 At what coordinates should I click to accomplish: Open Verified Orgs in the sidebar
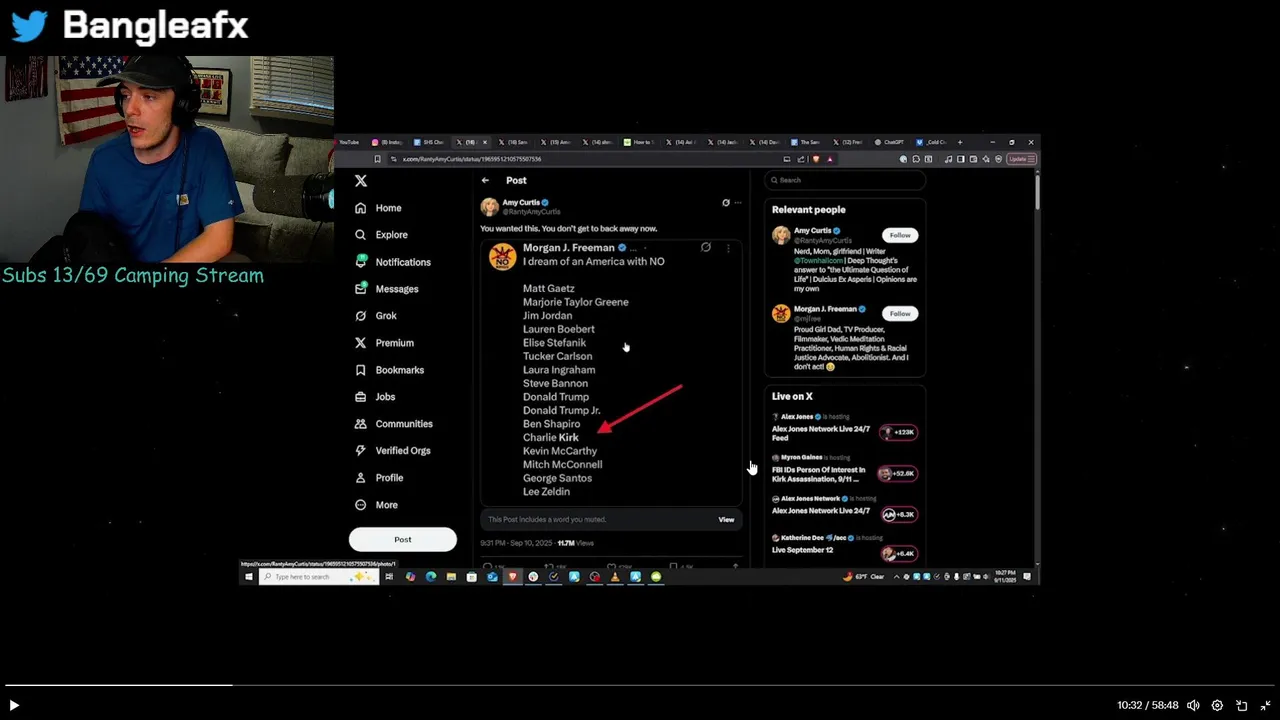tap(392, 451)
